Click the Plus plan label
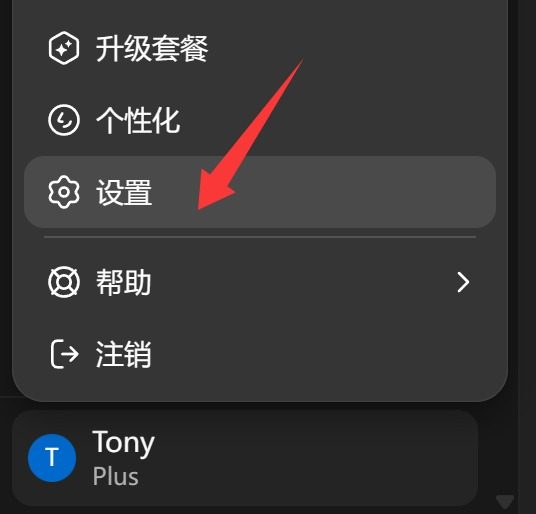The width and height of the screenshot is (536, 514). (x=116, y=476)
